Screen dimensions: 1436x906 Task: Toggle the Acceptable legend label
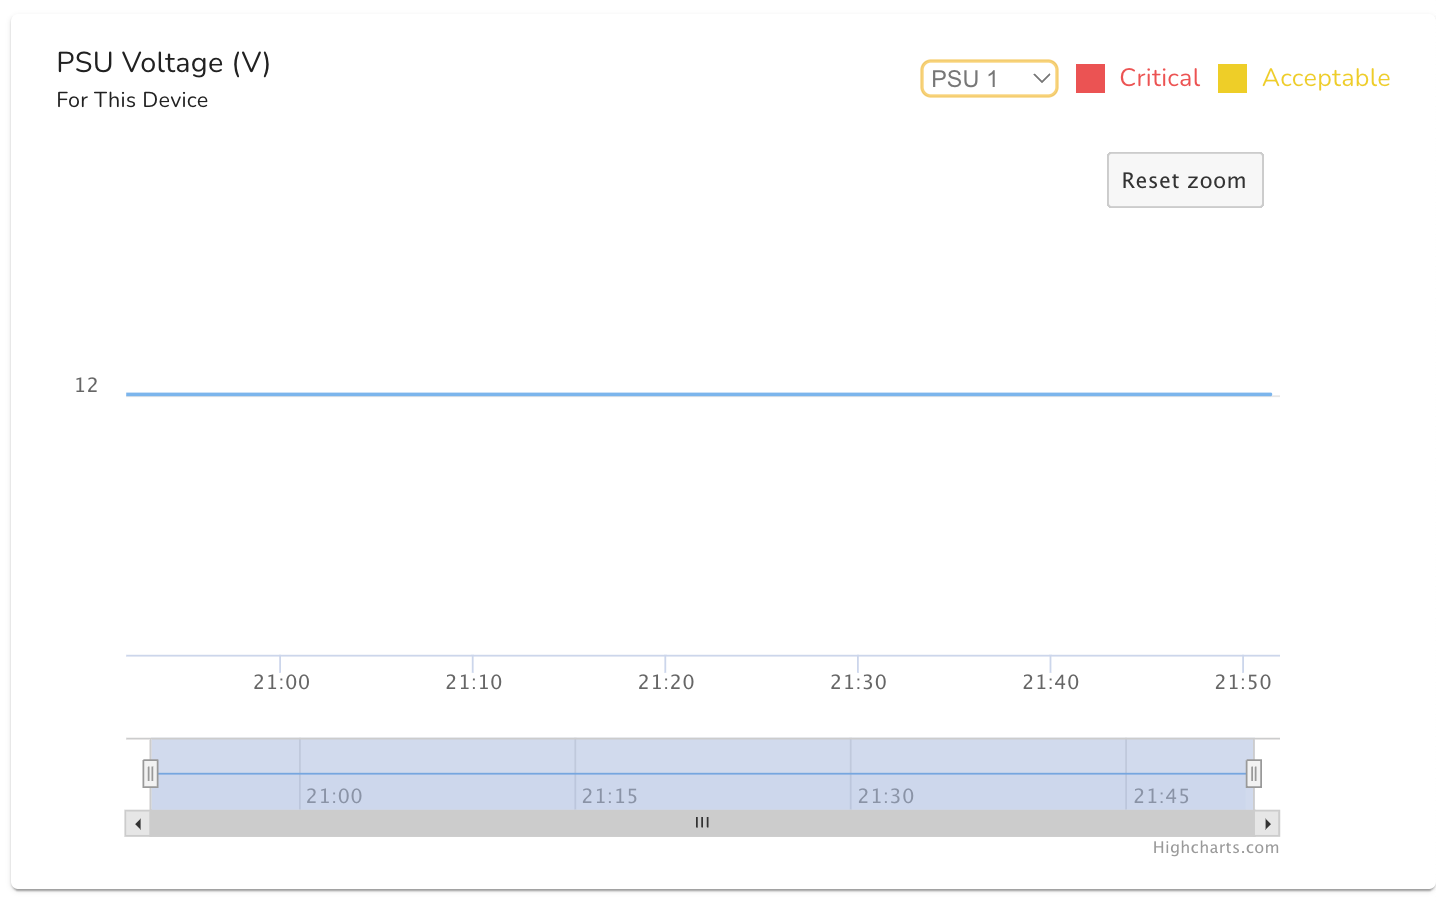coord(1325,78)
